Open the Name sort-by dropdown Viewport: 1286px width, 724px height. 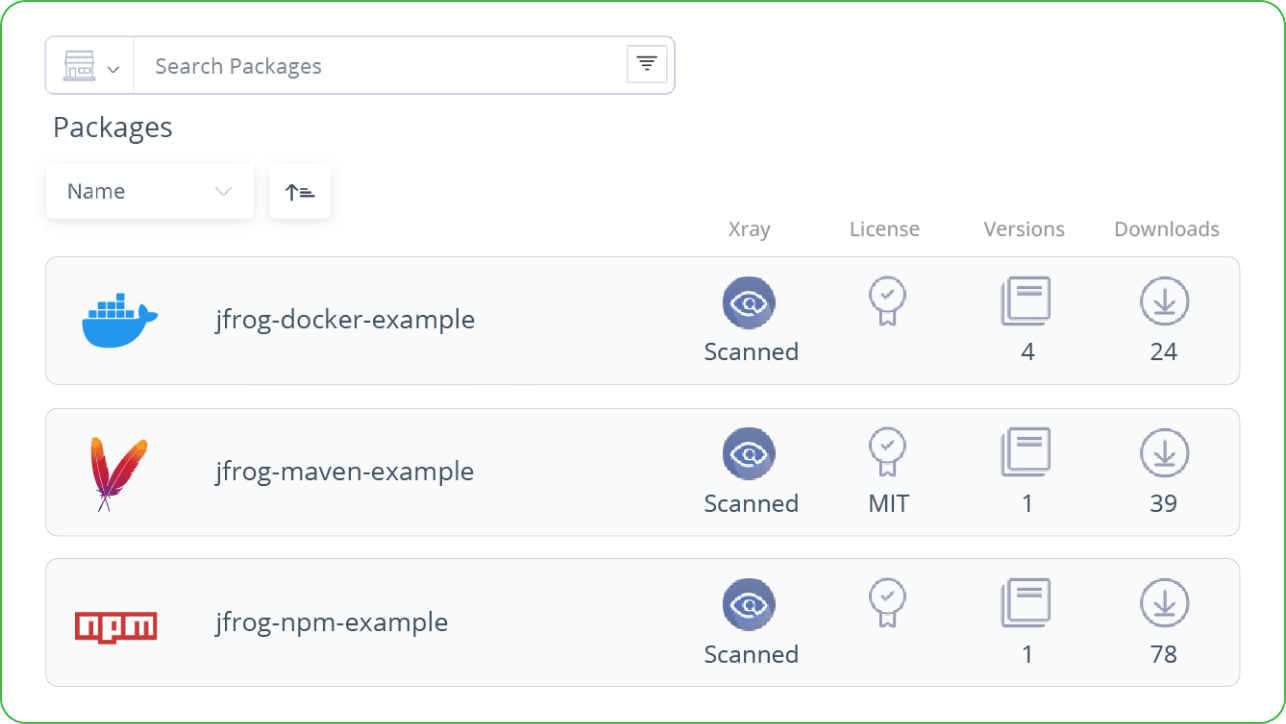click(x=150, y=191)
